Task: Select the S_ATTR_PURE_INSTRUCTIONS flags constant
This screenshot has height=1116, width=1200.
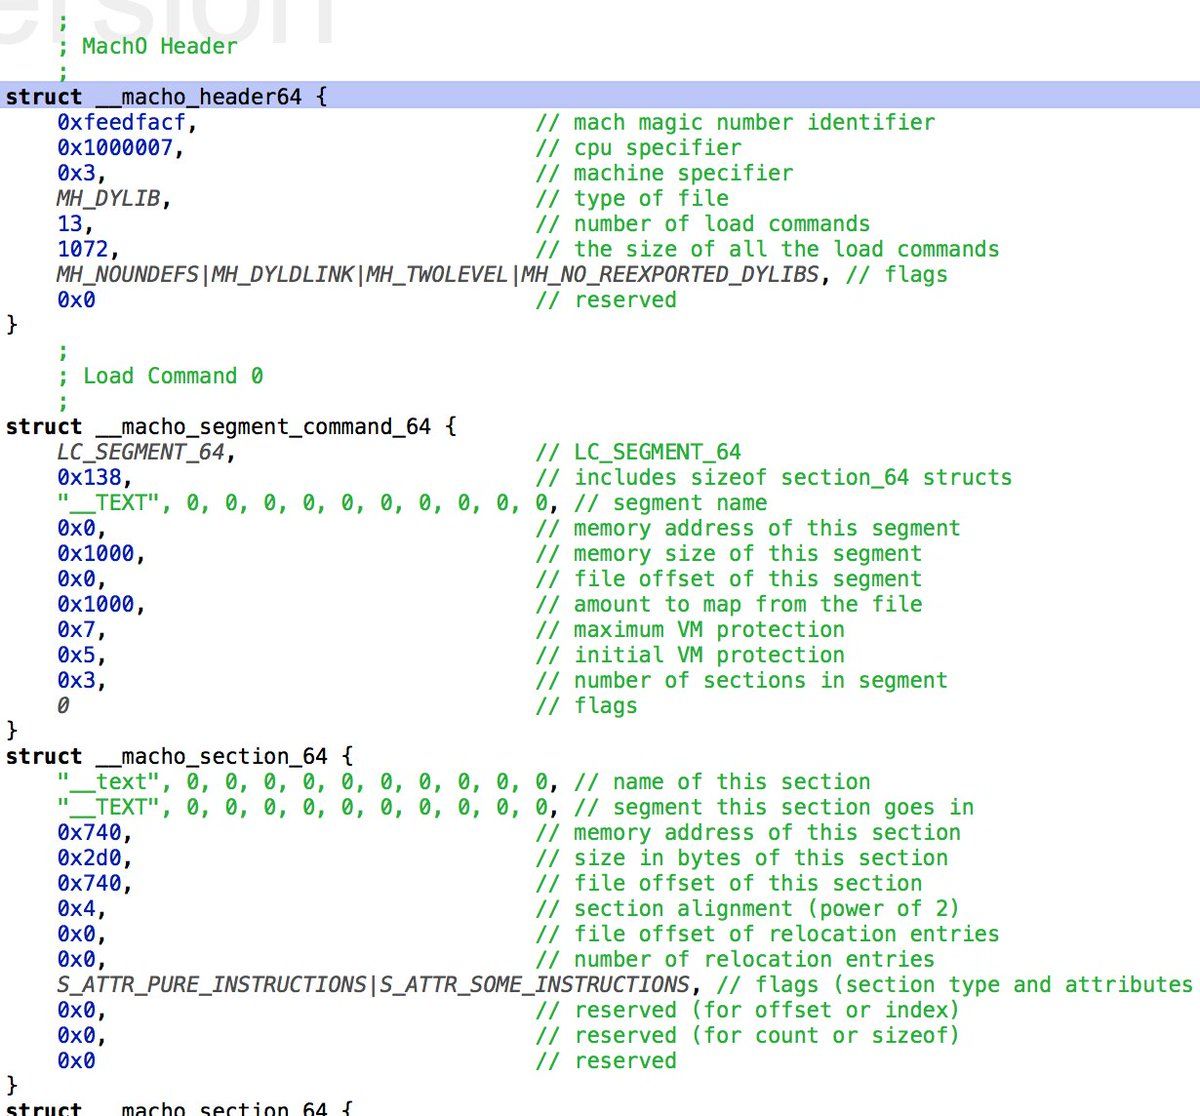Action: click(x=211, y=985)
